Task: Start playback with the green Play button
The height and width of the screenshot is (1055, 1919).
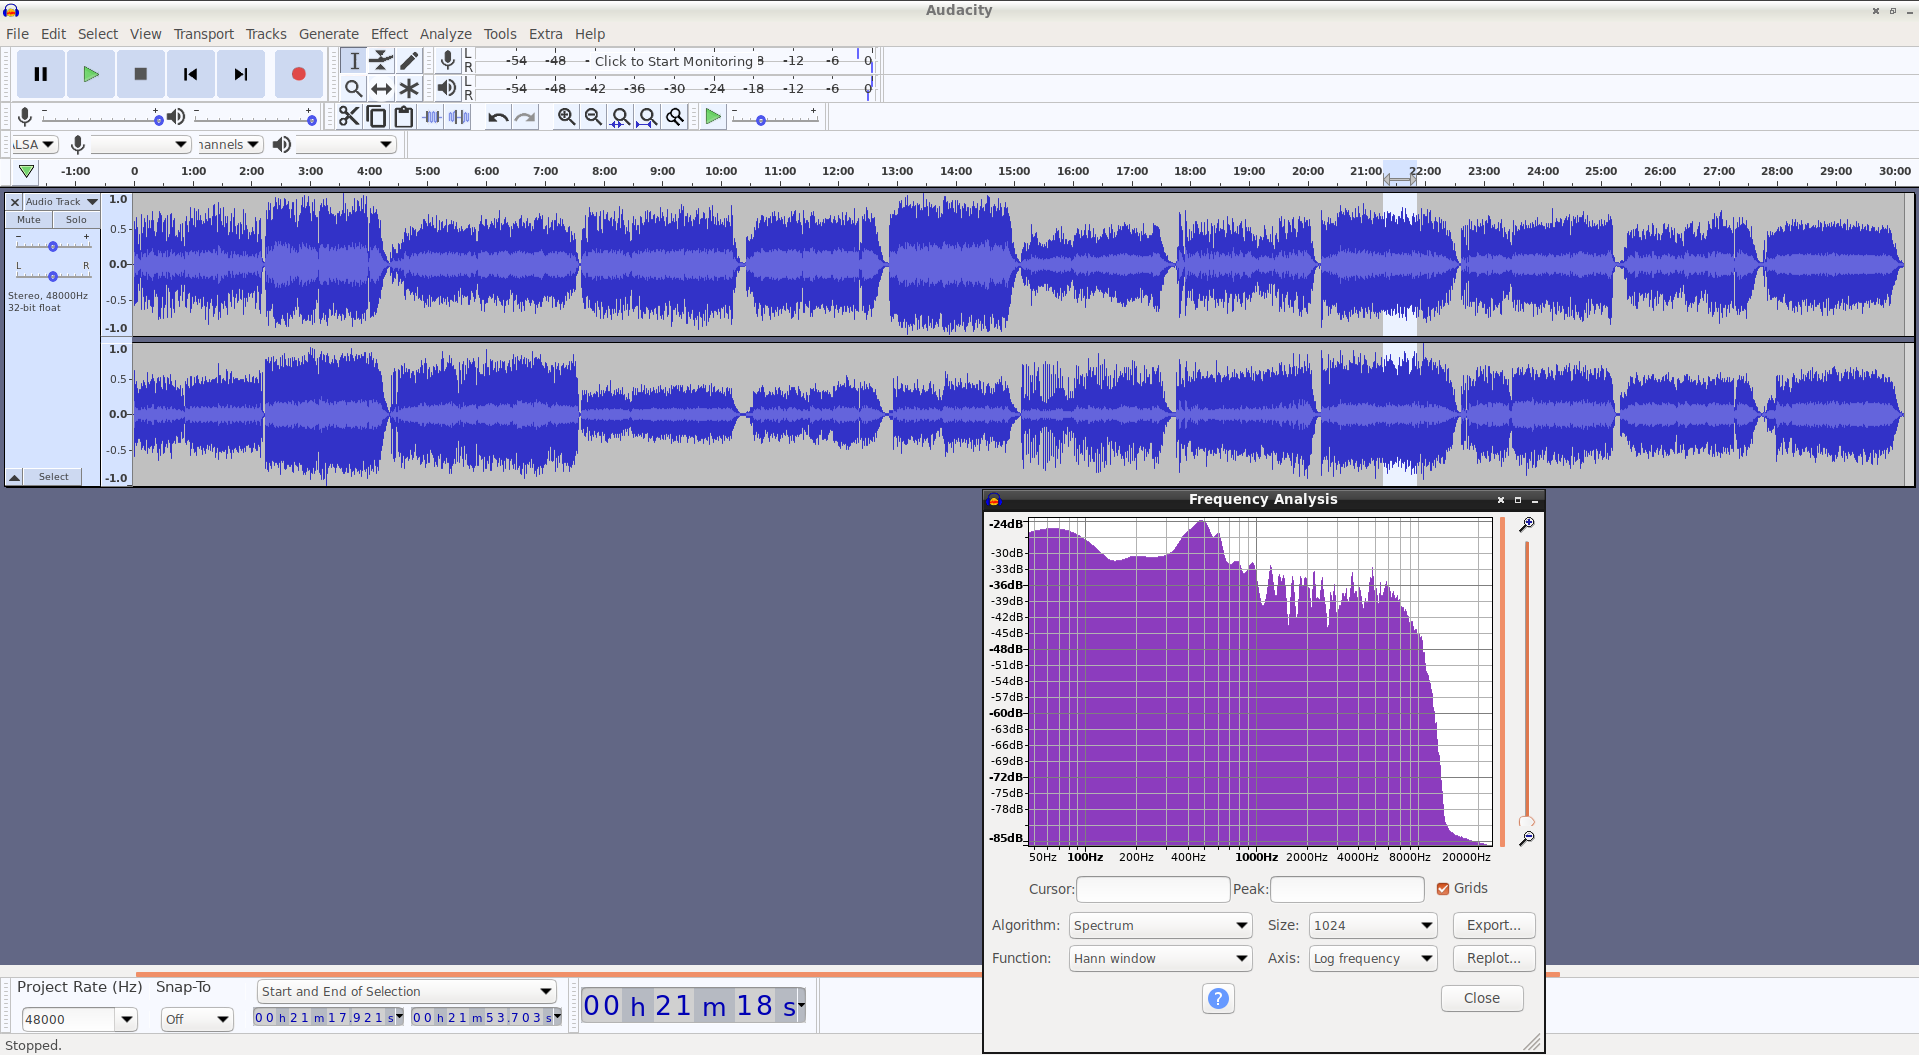Action: (x=91, y=74)
